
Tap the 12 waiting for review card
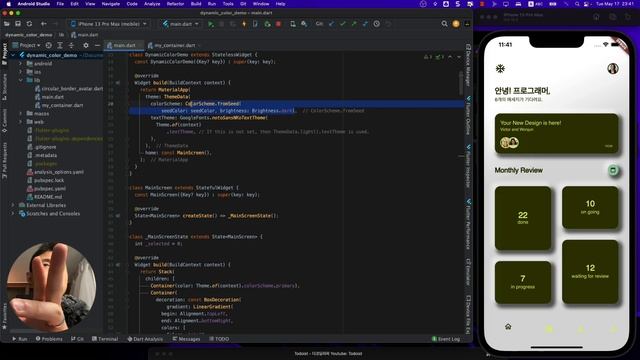590,271
